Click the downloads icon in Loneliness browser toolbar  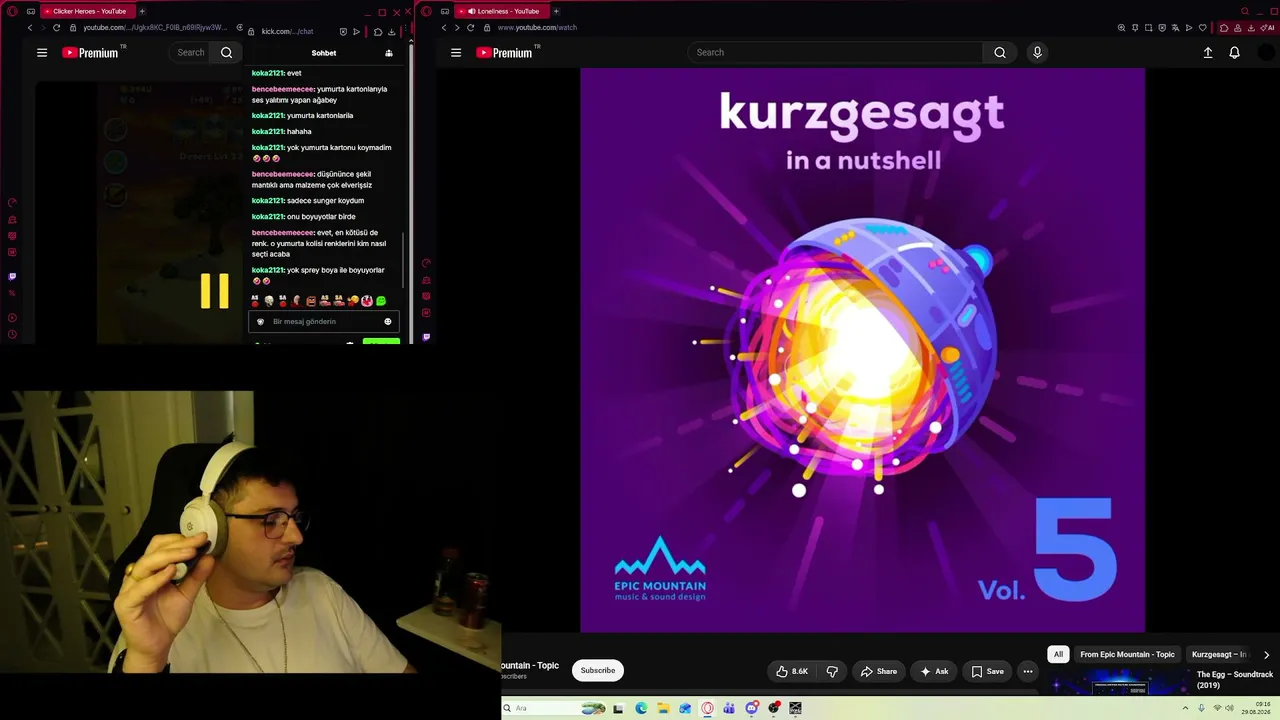coord(1252,27)
